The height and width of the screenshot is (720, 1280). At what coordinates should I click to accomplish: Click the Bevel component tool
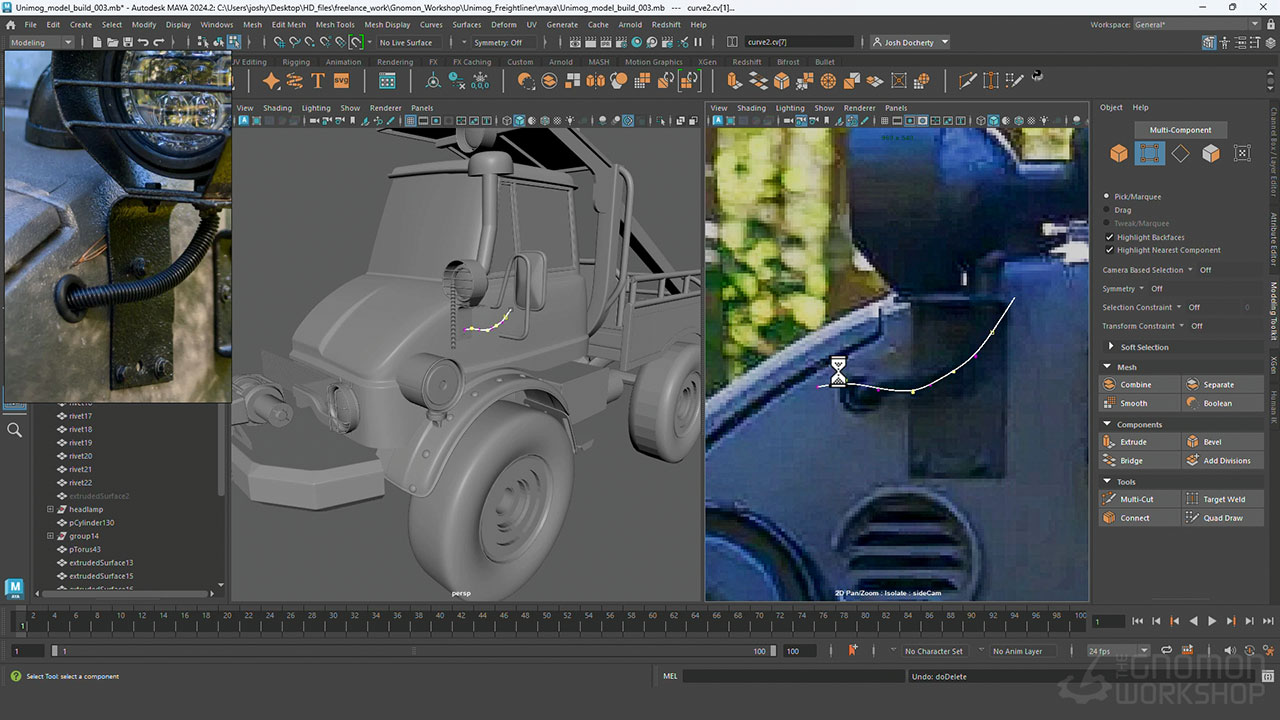1211,442
